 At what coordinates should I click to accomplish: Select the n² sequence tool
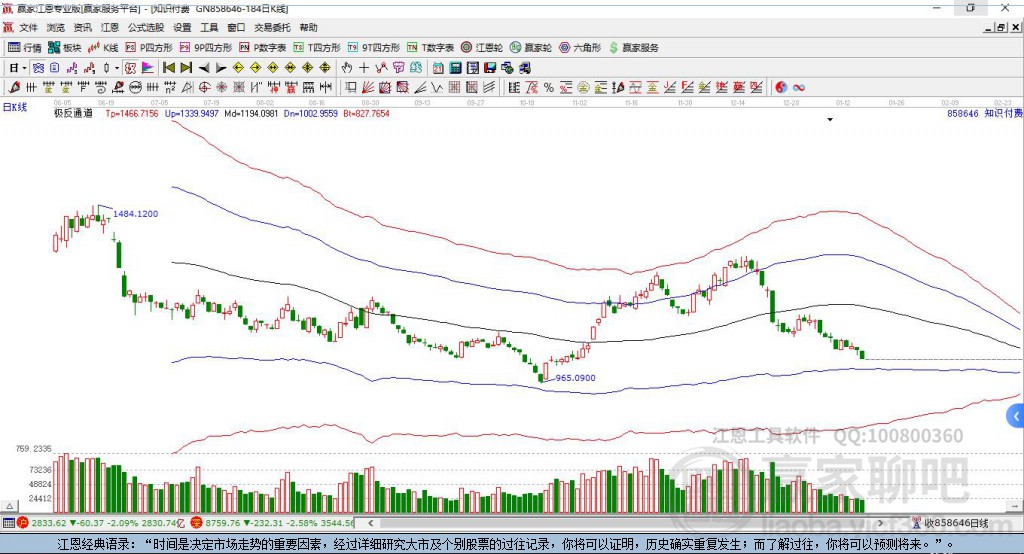tap(170, 88)
